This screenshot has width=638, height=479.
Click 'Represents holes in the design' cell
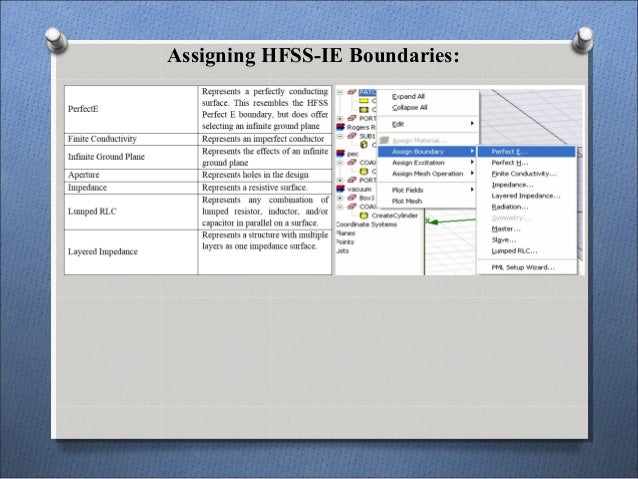point(265,175)
